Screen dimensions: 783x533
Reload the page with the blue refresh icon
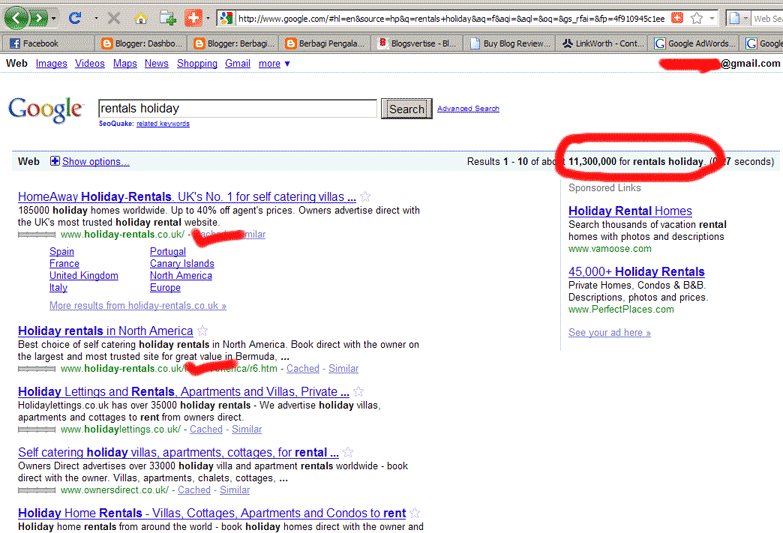[75, 18]
